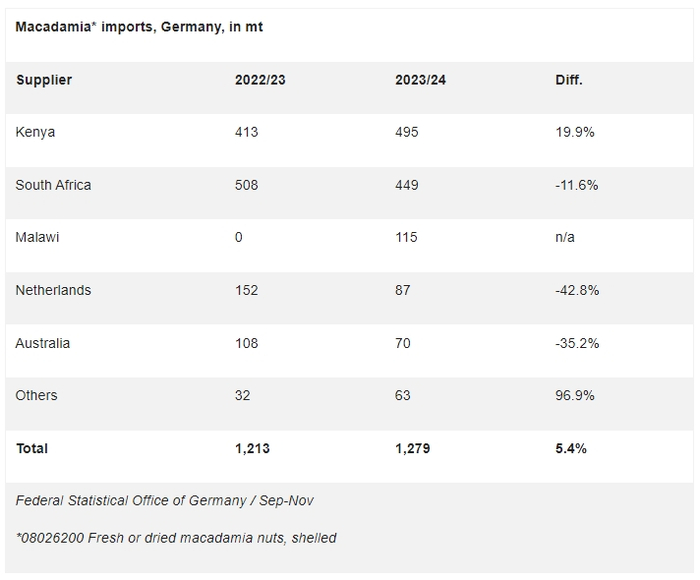Click the Supplier column header
The height and width of the screenshot is (580, 700).
[44, 80]
